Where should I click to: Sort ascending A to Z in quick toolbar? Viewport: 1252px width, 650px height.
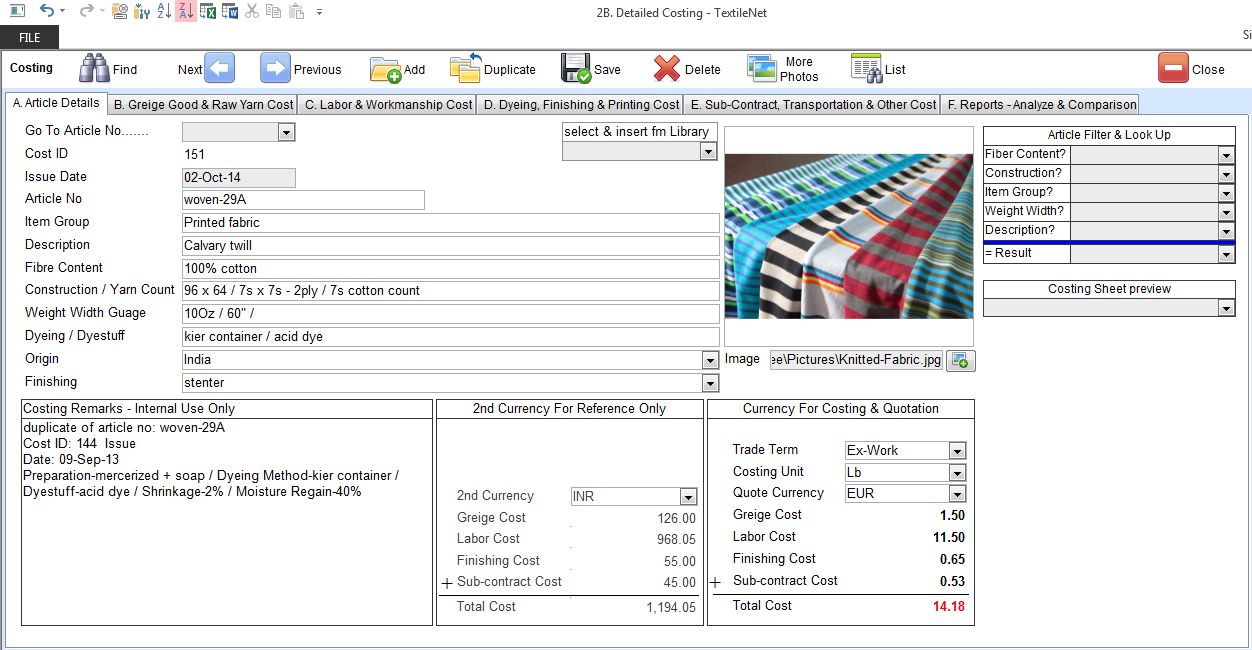[x=163, y=12]
